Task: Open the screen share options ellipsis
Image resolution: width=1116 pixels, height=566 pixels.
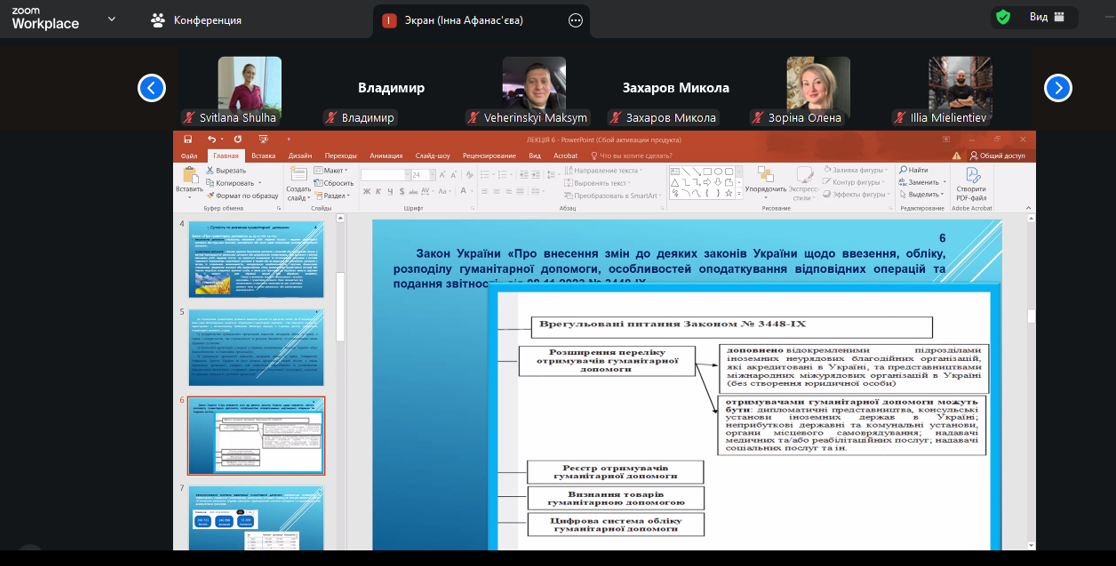Action: tap(575, 20)
